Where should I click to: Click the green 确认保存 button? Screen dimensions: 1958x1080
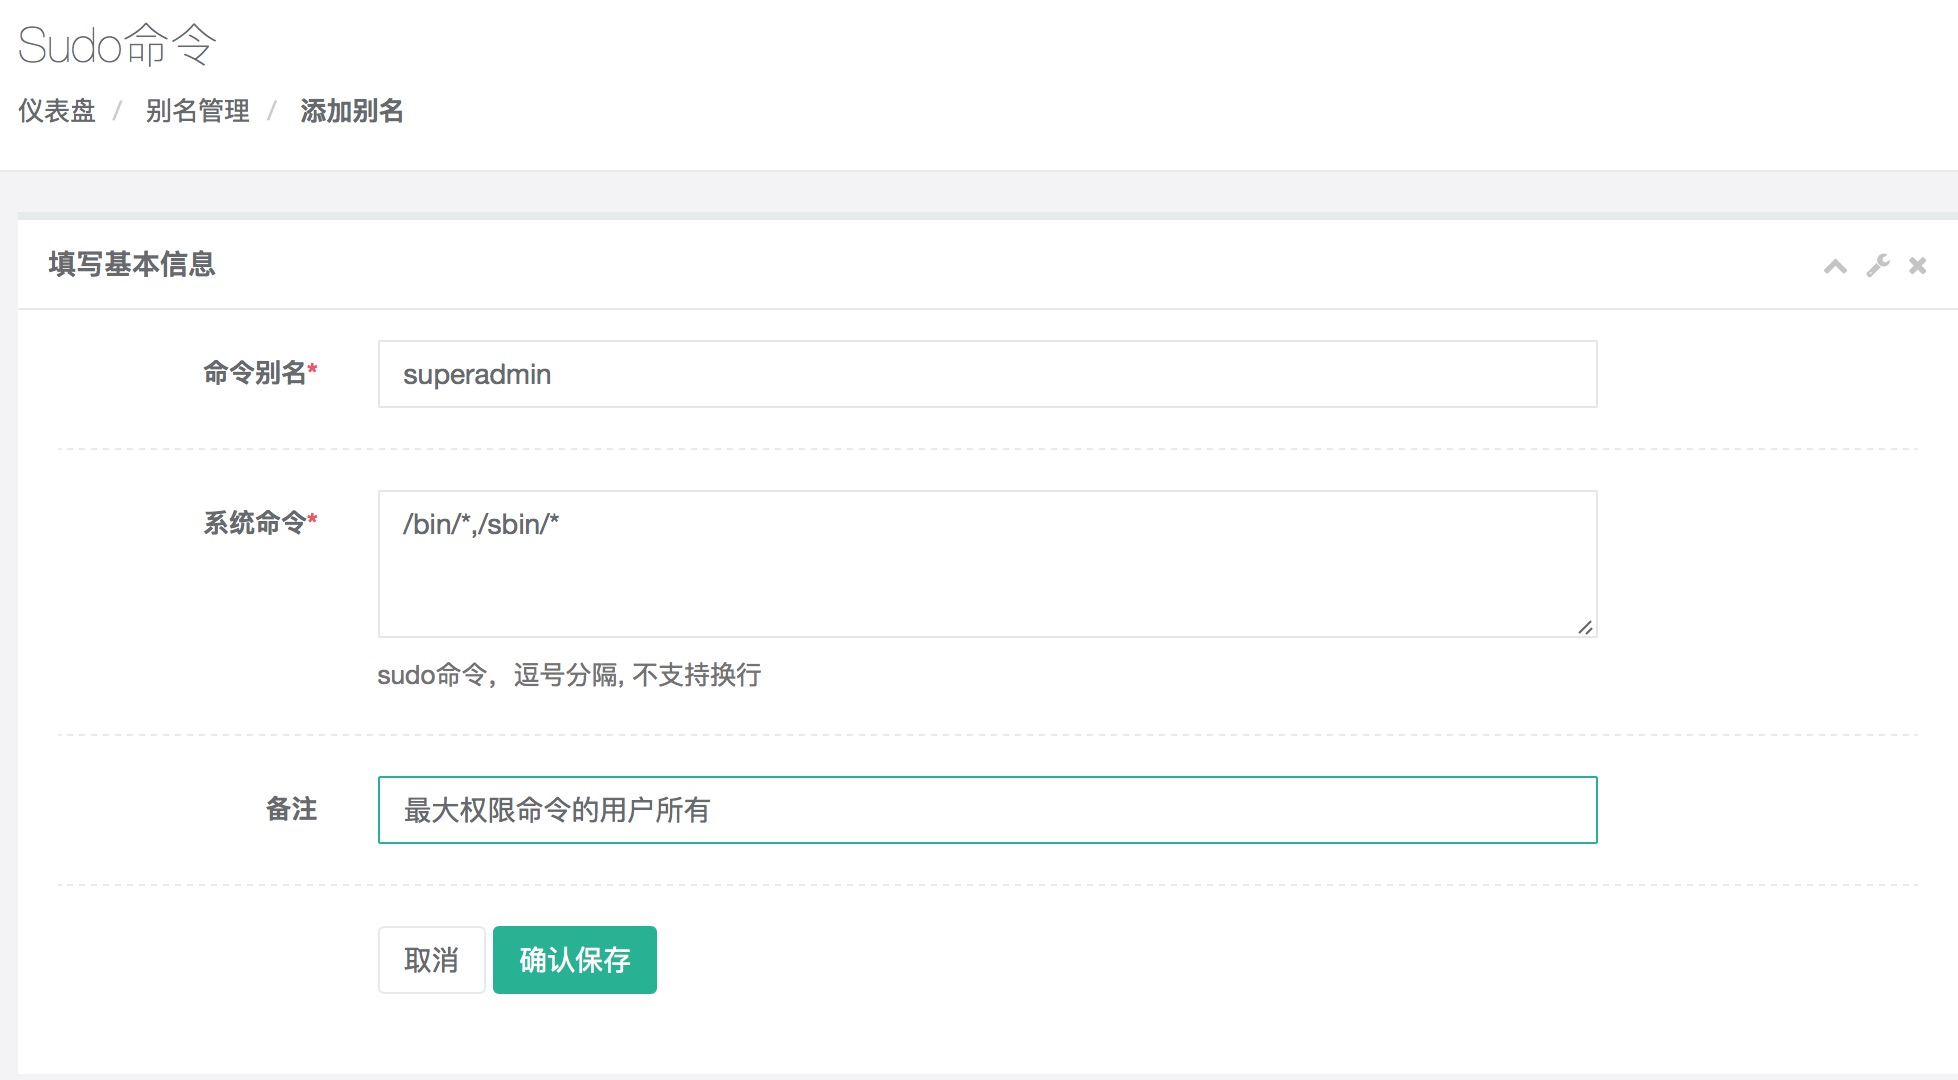coord(574,960)
